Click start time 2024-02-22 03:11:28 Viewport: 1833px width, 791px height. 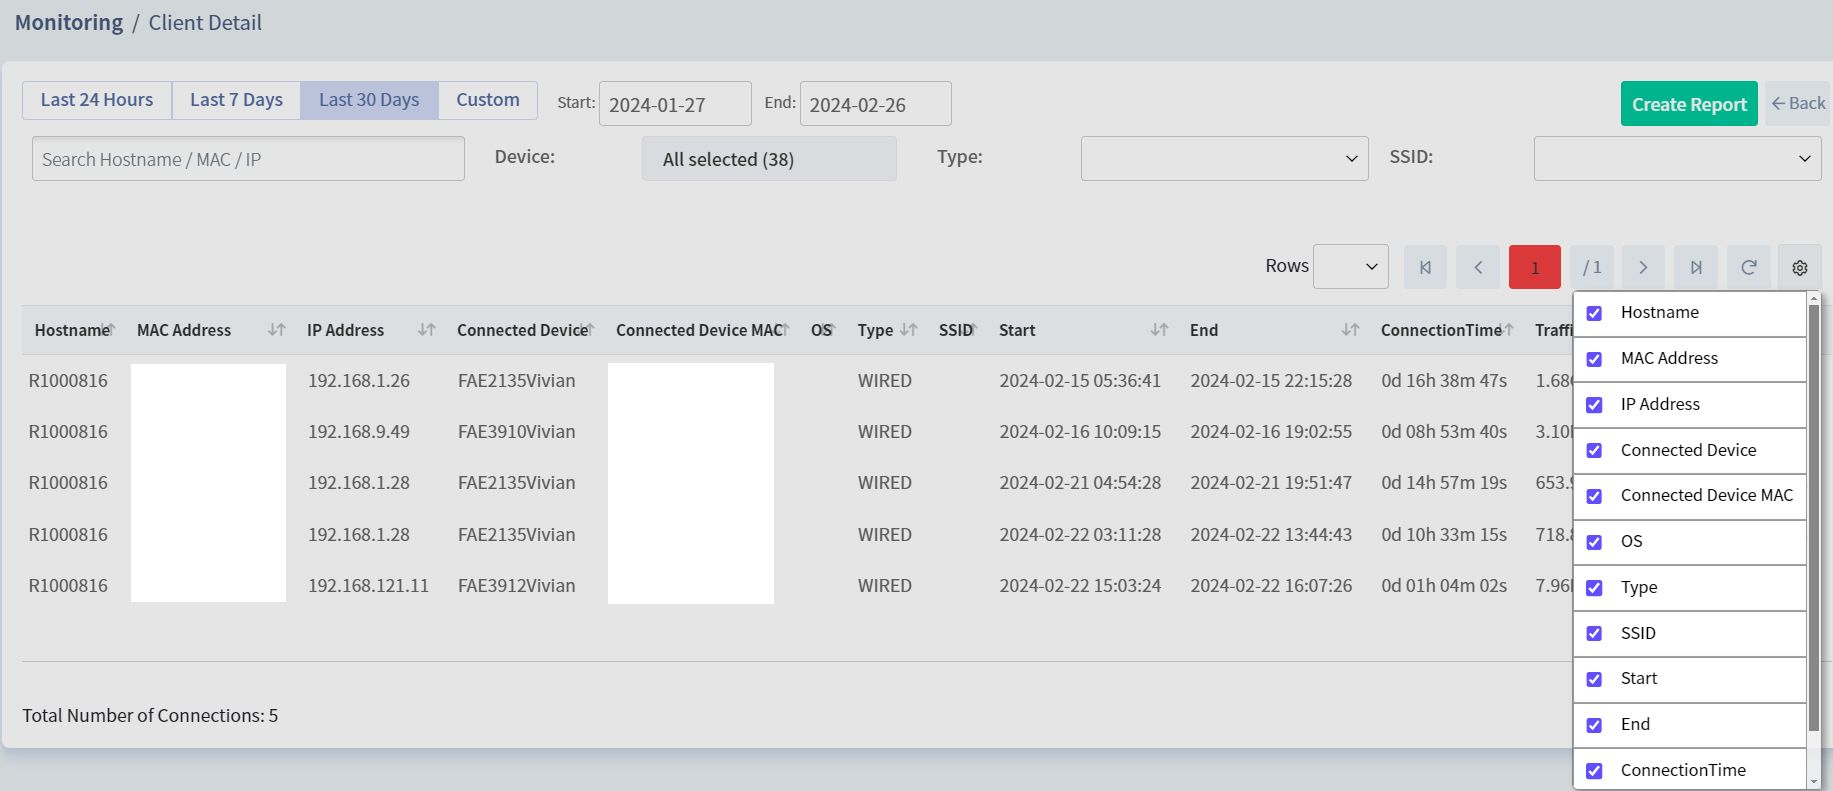click(x=1080, y=535)
